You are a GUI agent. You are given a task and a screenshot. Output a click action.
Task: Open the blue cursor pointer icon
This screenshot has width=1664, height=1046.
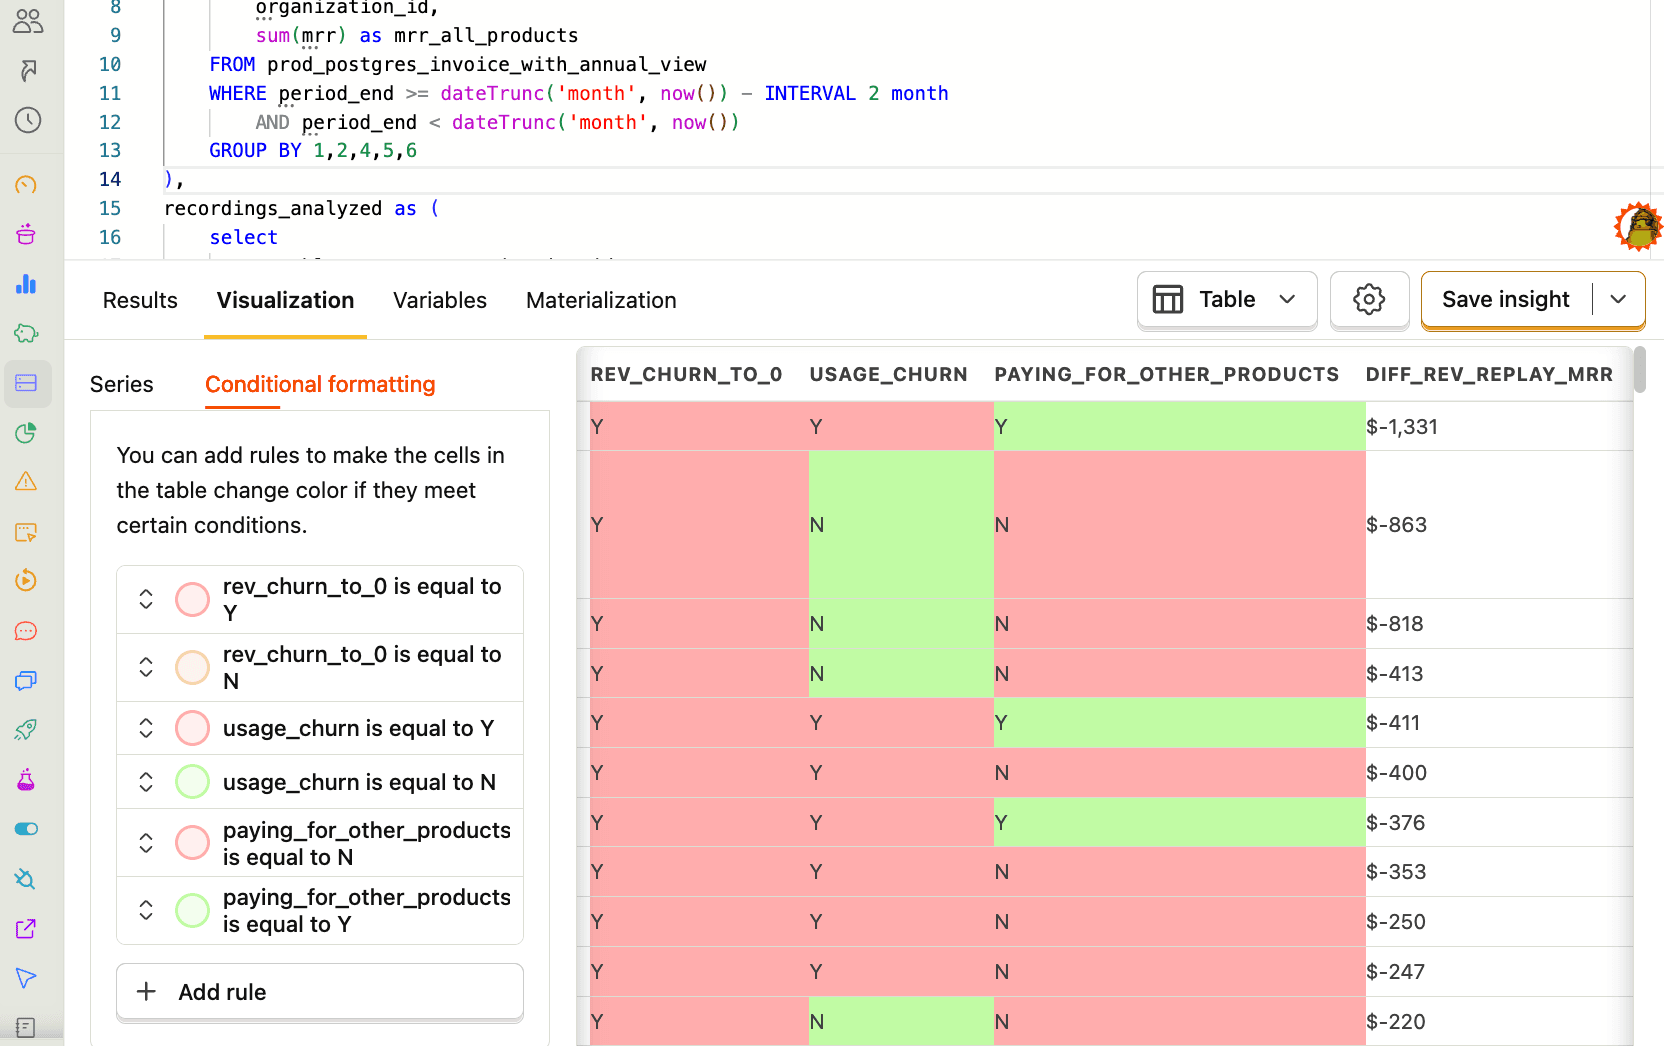[27, 978]
